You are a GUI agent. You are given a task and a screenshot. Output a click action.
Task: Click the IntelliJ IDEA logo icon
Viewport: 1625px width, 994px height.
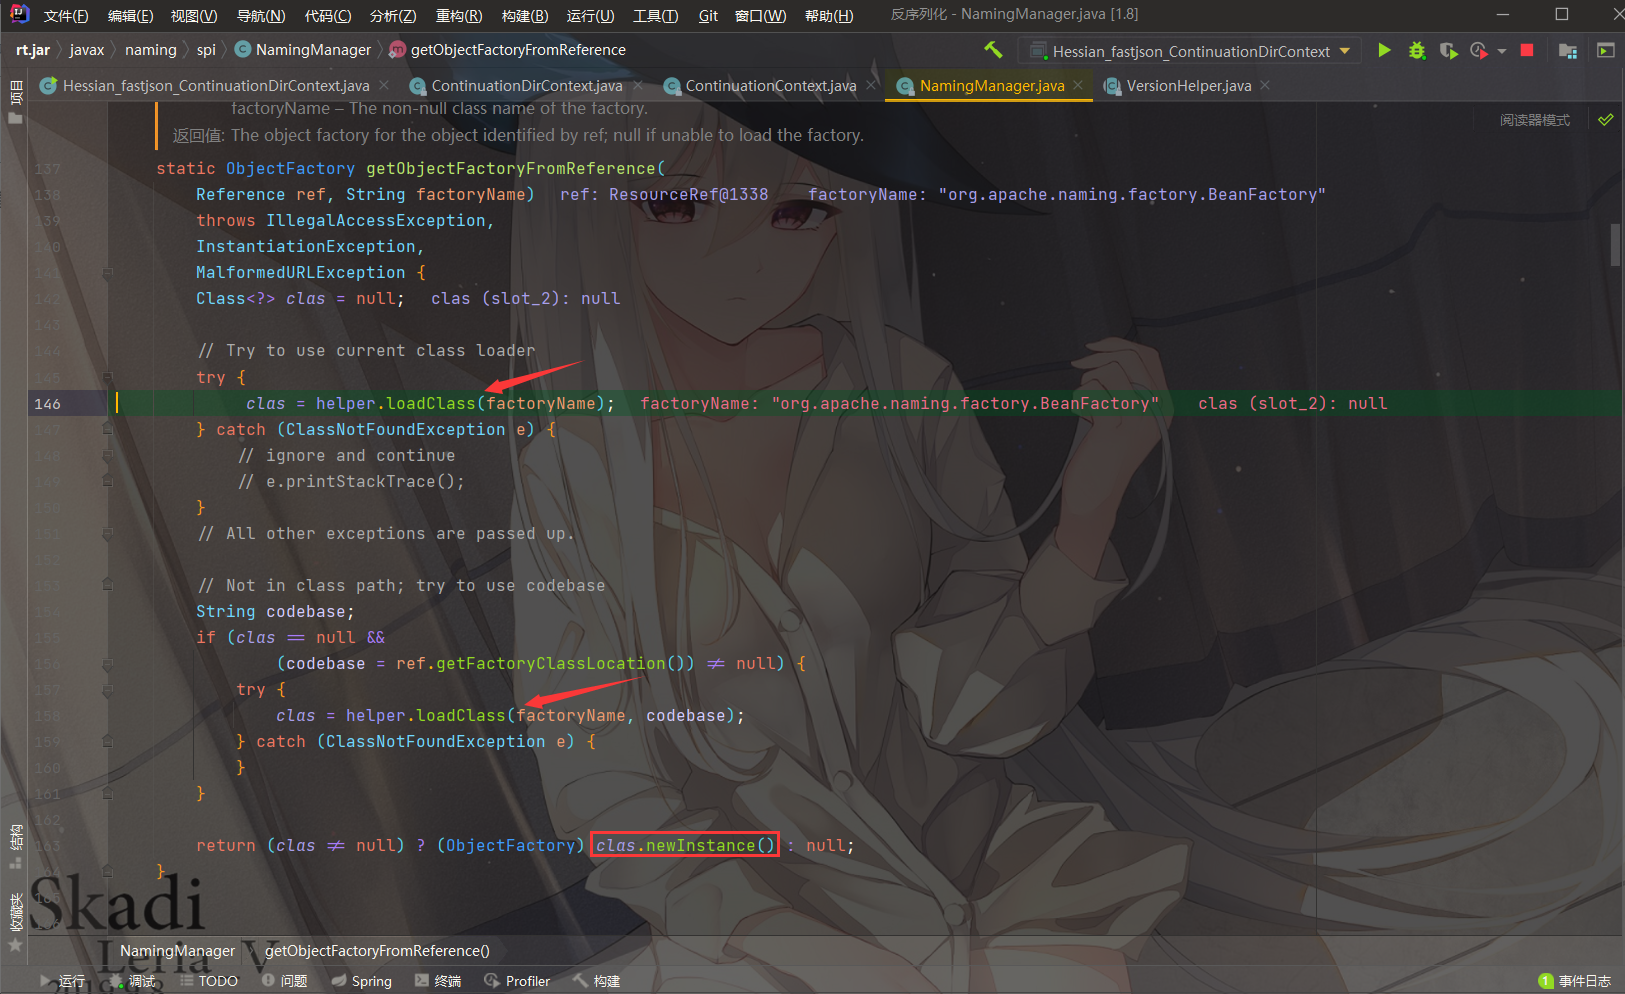(19, 15)
